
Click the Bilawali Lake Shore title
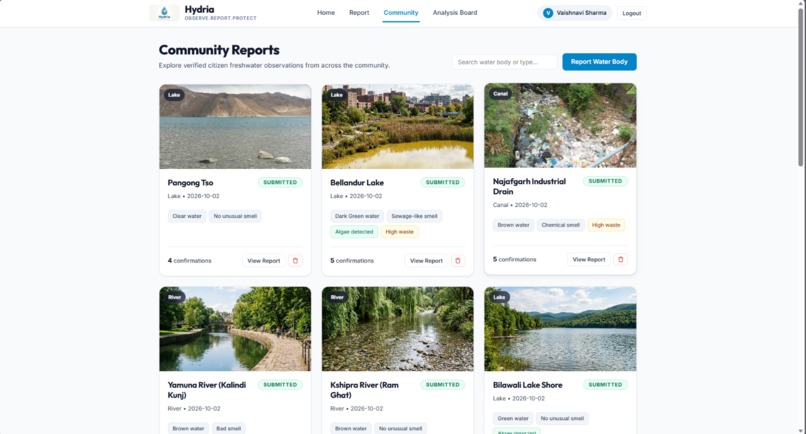click(527, 385)
